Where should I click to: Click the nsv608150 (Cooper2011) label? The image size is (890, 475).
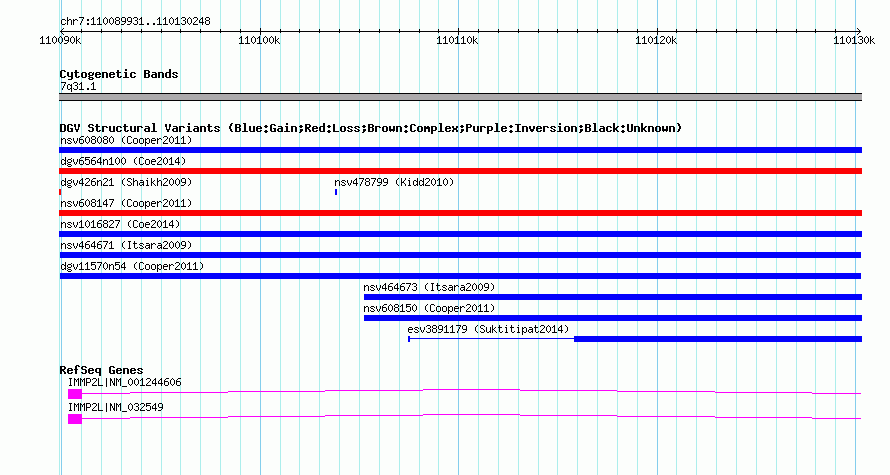point(429,308)
